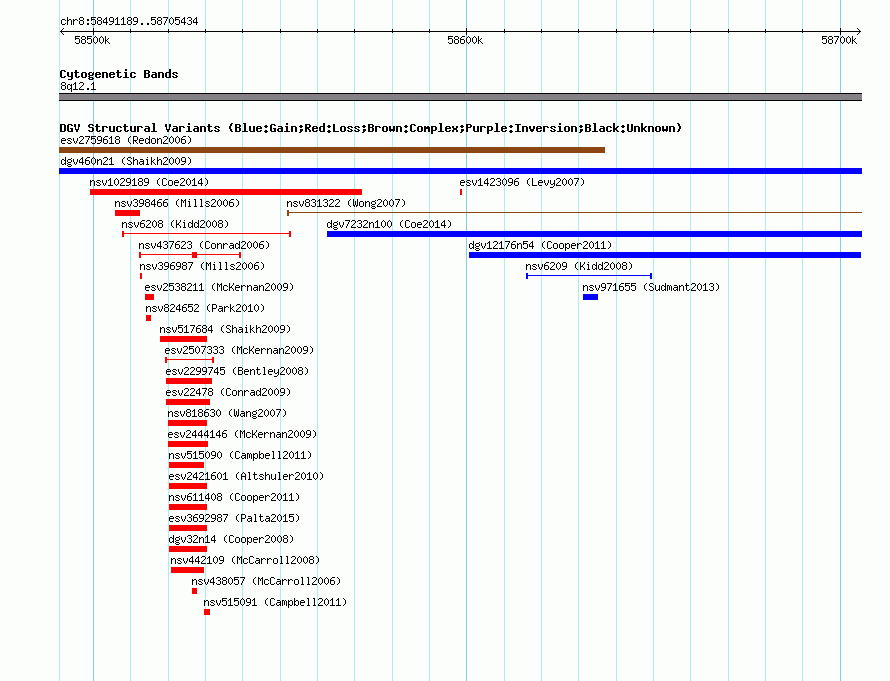890x681 pixels.
Task: Select esv2444146 (McKernan2009) variant label
Action: tap(242, 434)
